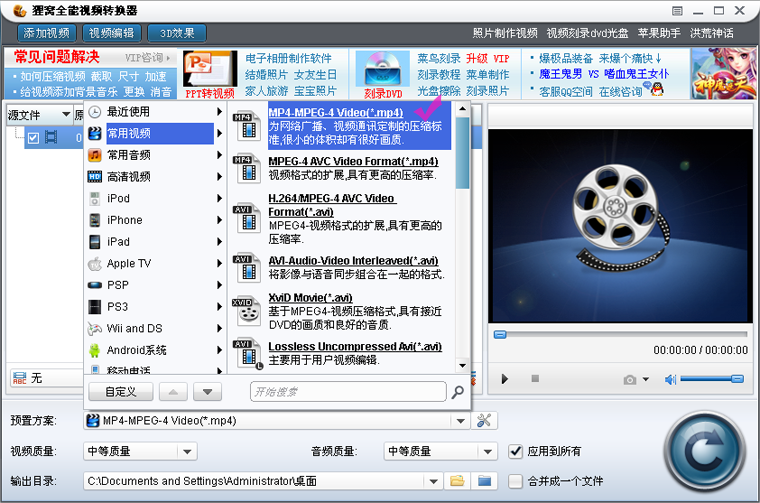This screenshot has width=760, height=503.
Task: Expand the PSP submenu arrow
Action: [220, 285]
